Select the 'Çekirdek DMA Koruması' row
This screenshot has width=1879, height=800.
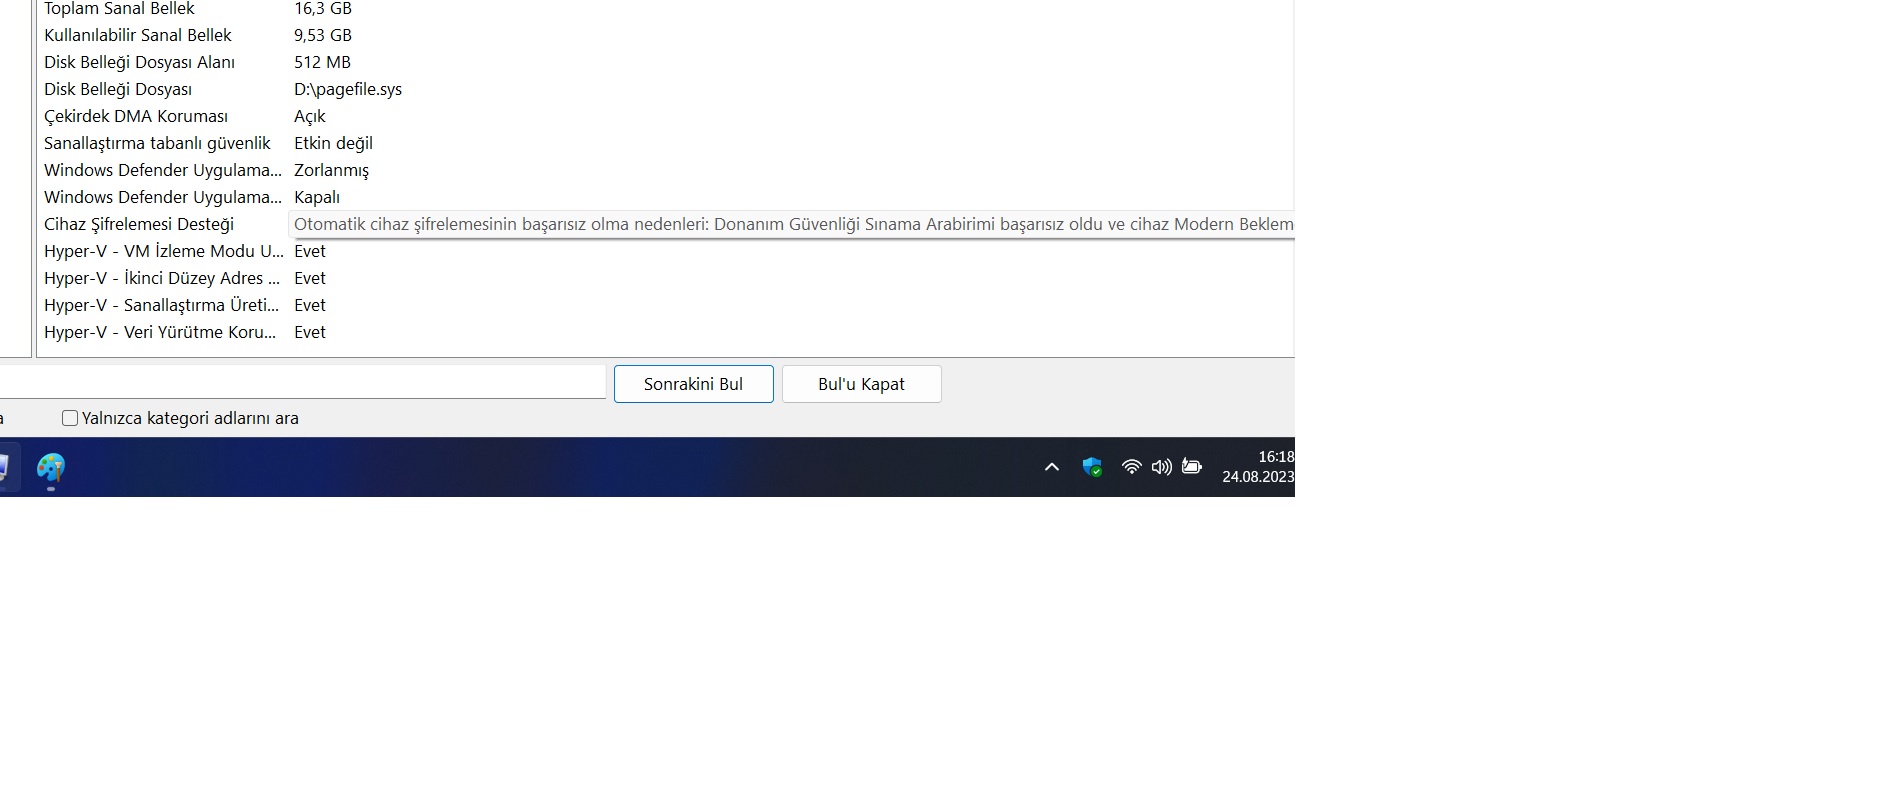click(x=665, y=116)
